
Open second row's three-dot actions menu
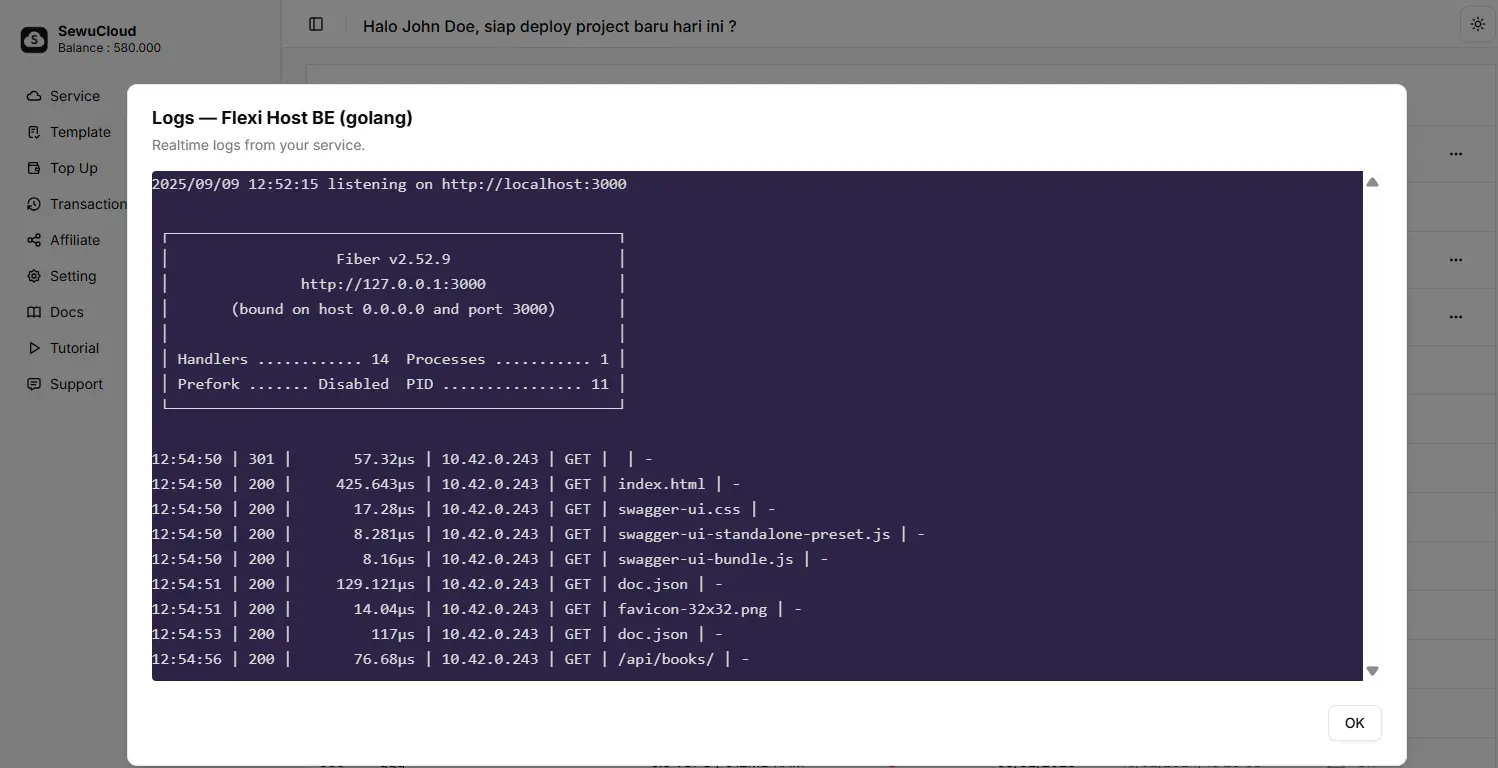pos(1455,260)
